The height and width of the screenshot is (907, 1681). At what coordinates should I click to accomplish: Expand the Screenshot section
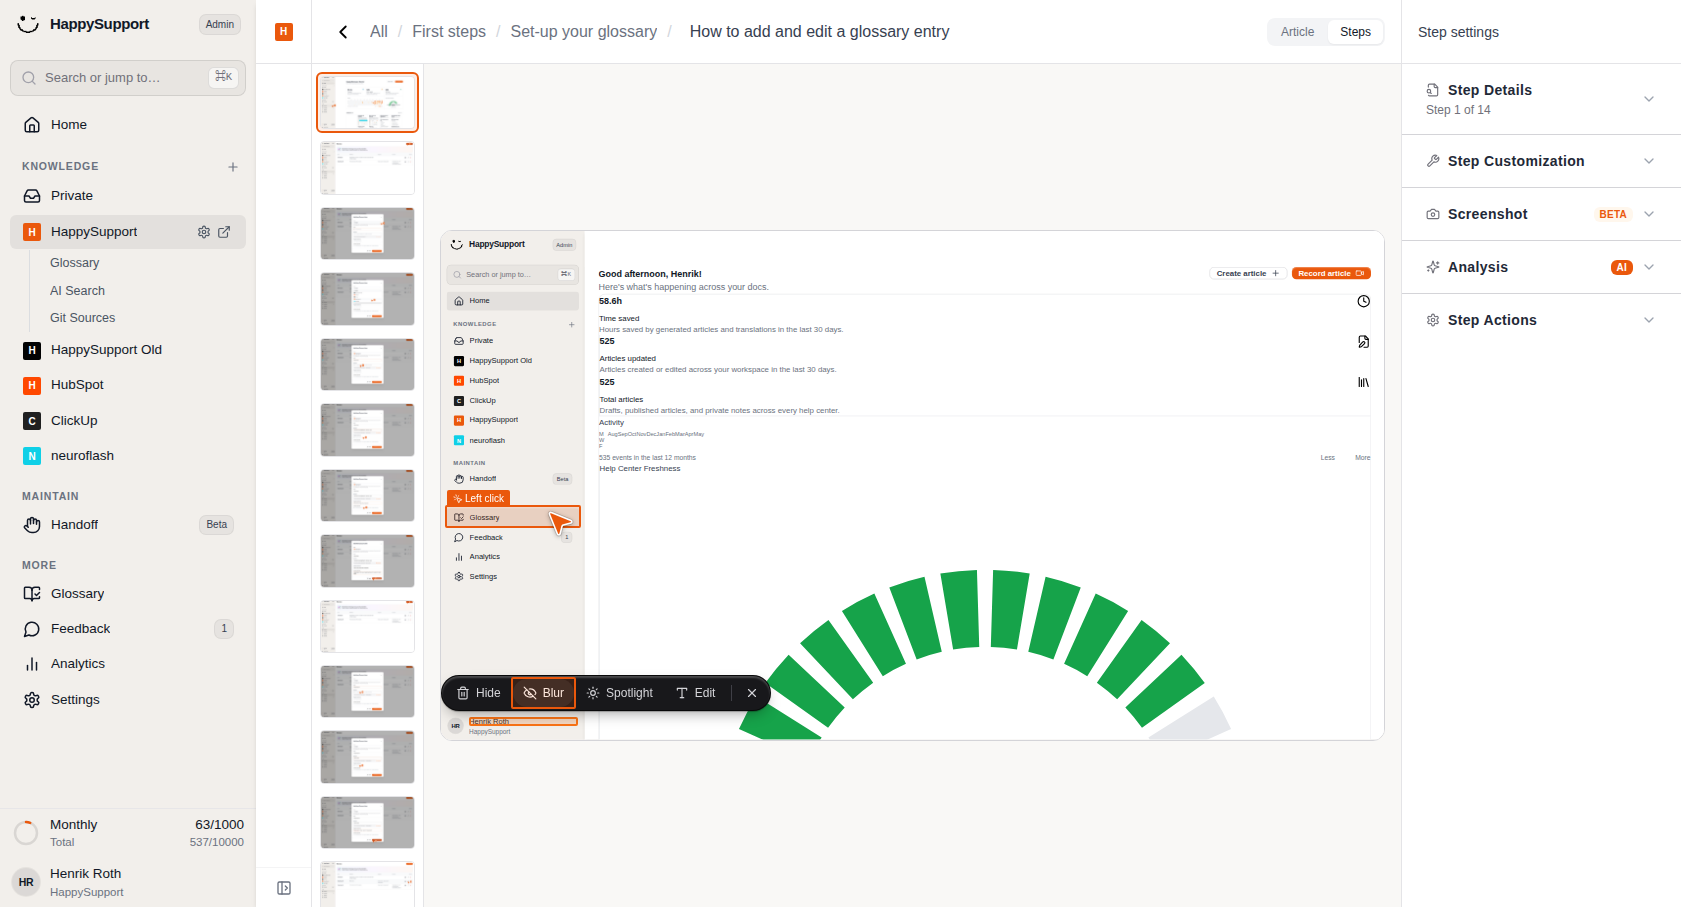(1541, 214)
